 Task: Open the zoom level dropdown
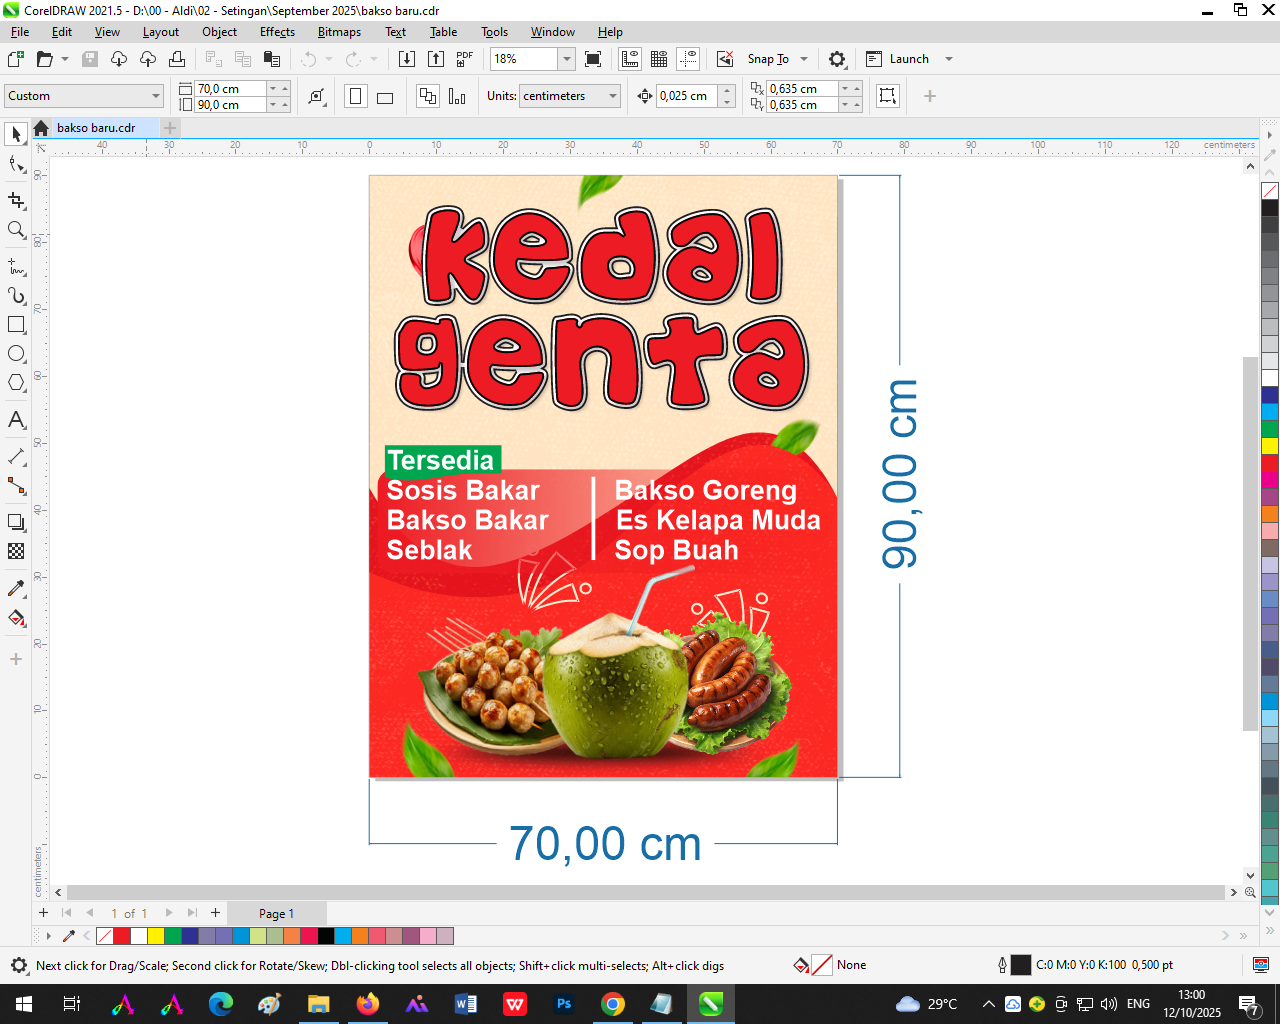[566, 59]
